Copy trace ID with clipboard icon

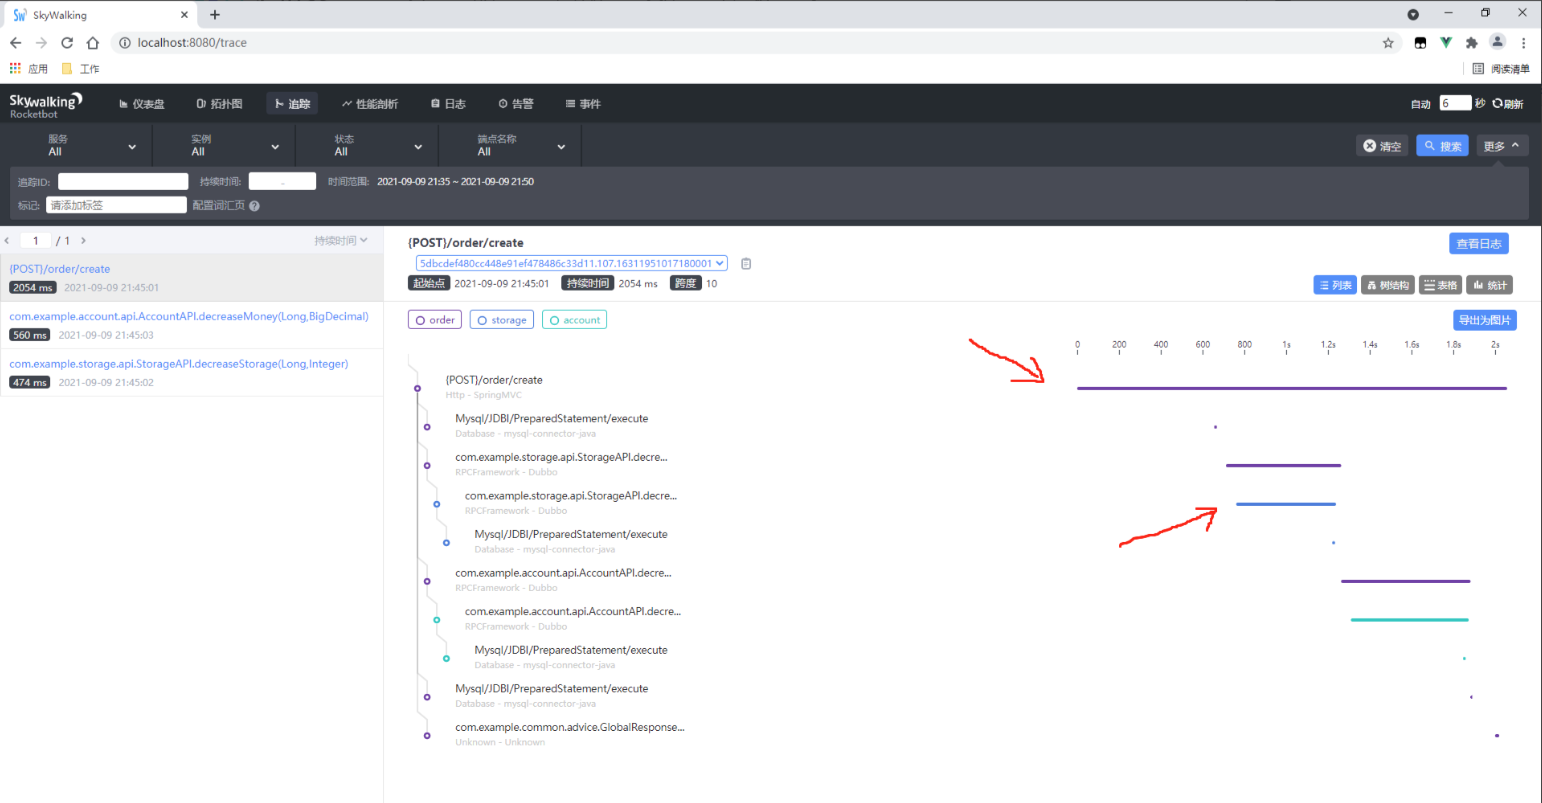[746, 264]
